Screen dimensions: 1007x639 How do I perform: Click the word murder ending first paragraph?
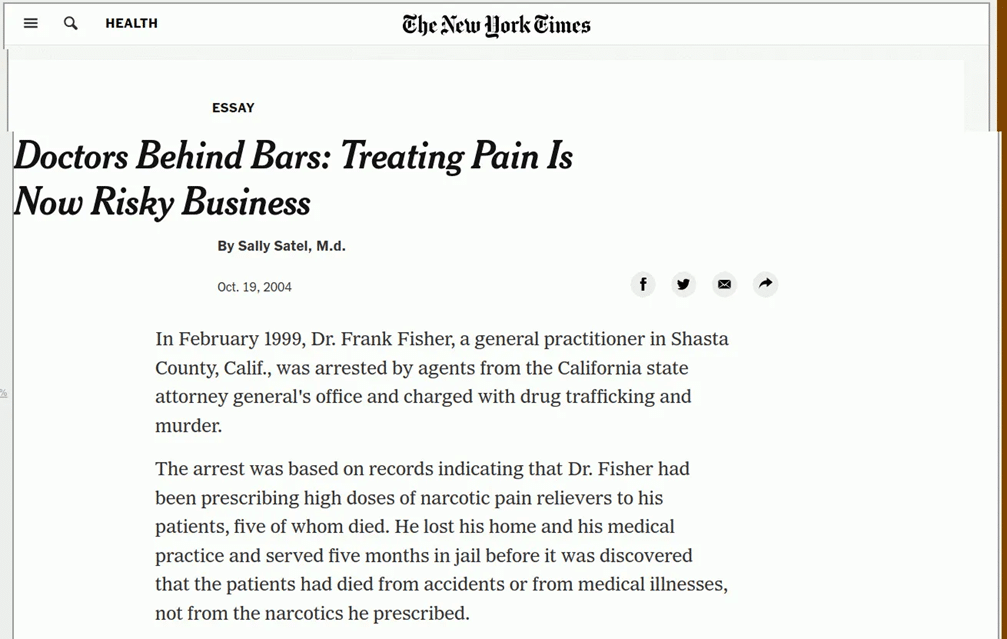pos(188,426)
